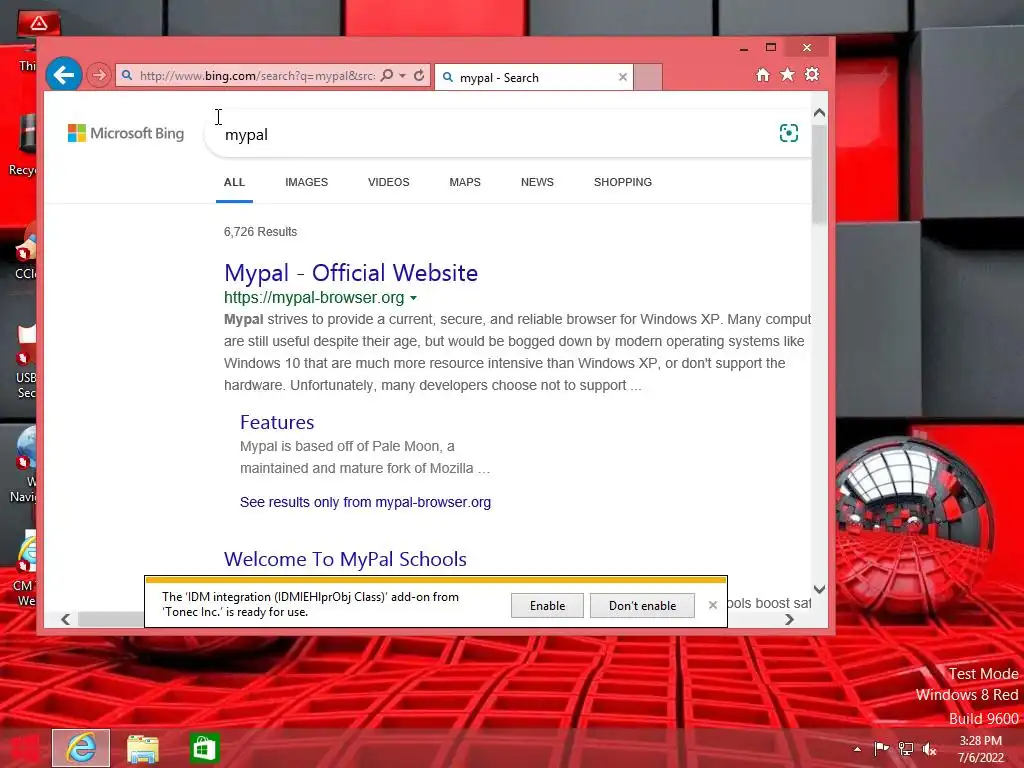
Task: Click the https://mypal-browser.org green URL
Action: [314, 298]
